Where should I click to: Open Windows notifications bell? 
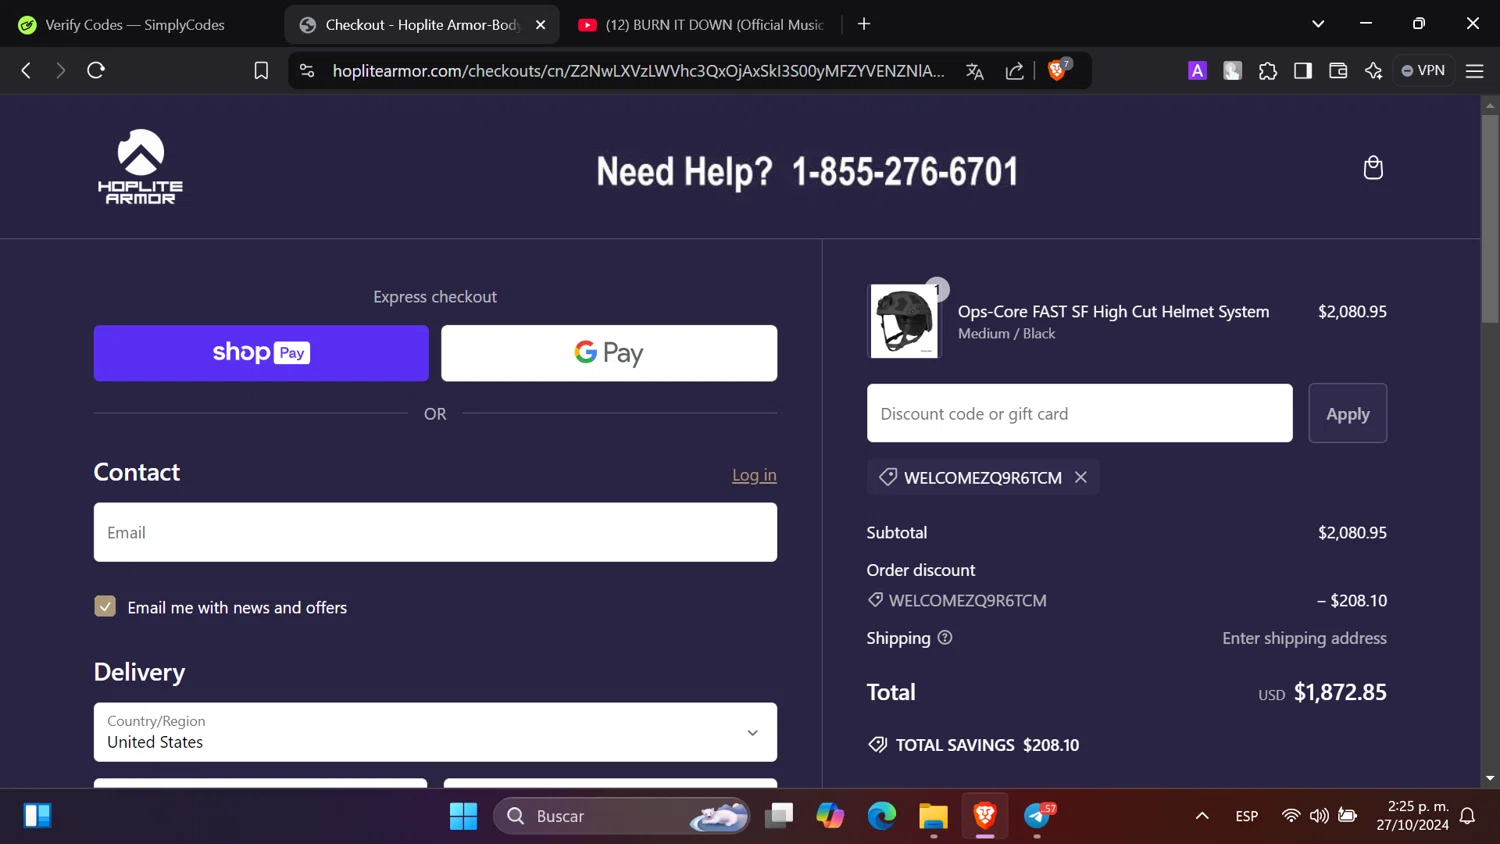point(1468,816)
